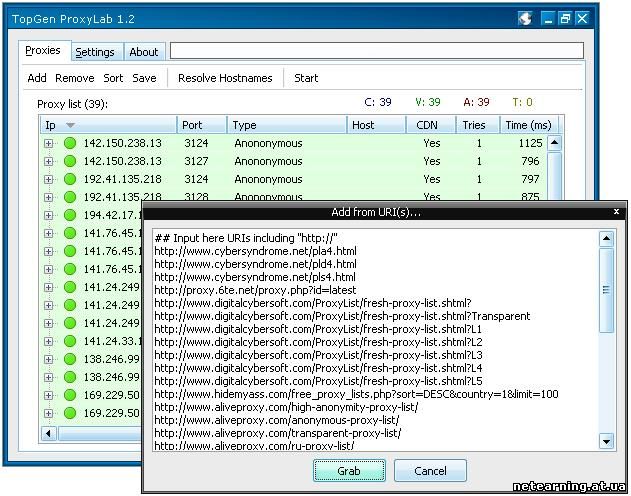Click the URI list scroll up arrow

click(x=606, y=239)
